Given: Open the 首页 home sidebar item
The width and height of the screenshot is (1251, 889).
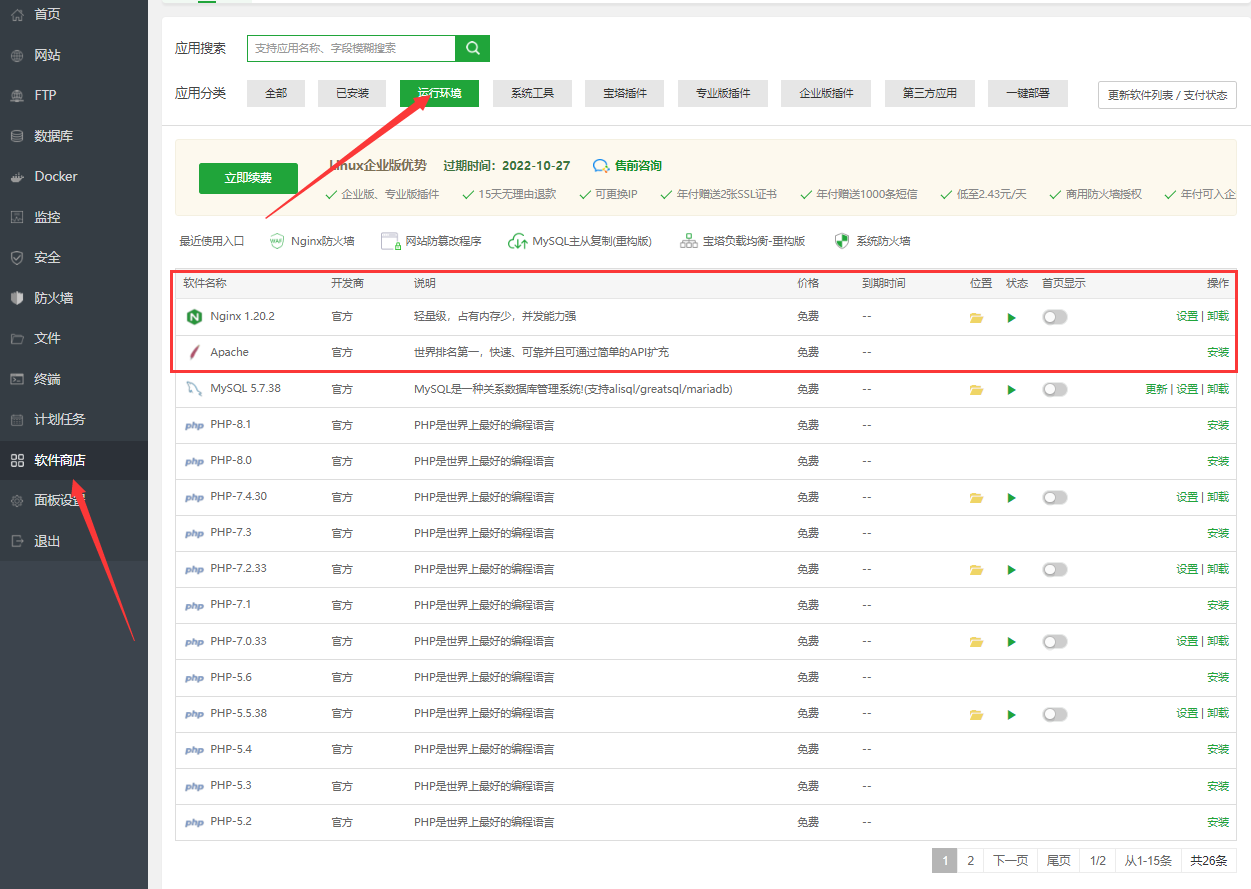Looking at the screenshot, I should 47,14.
